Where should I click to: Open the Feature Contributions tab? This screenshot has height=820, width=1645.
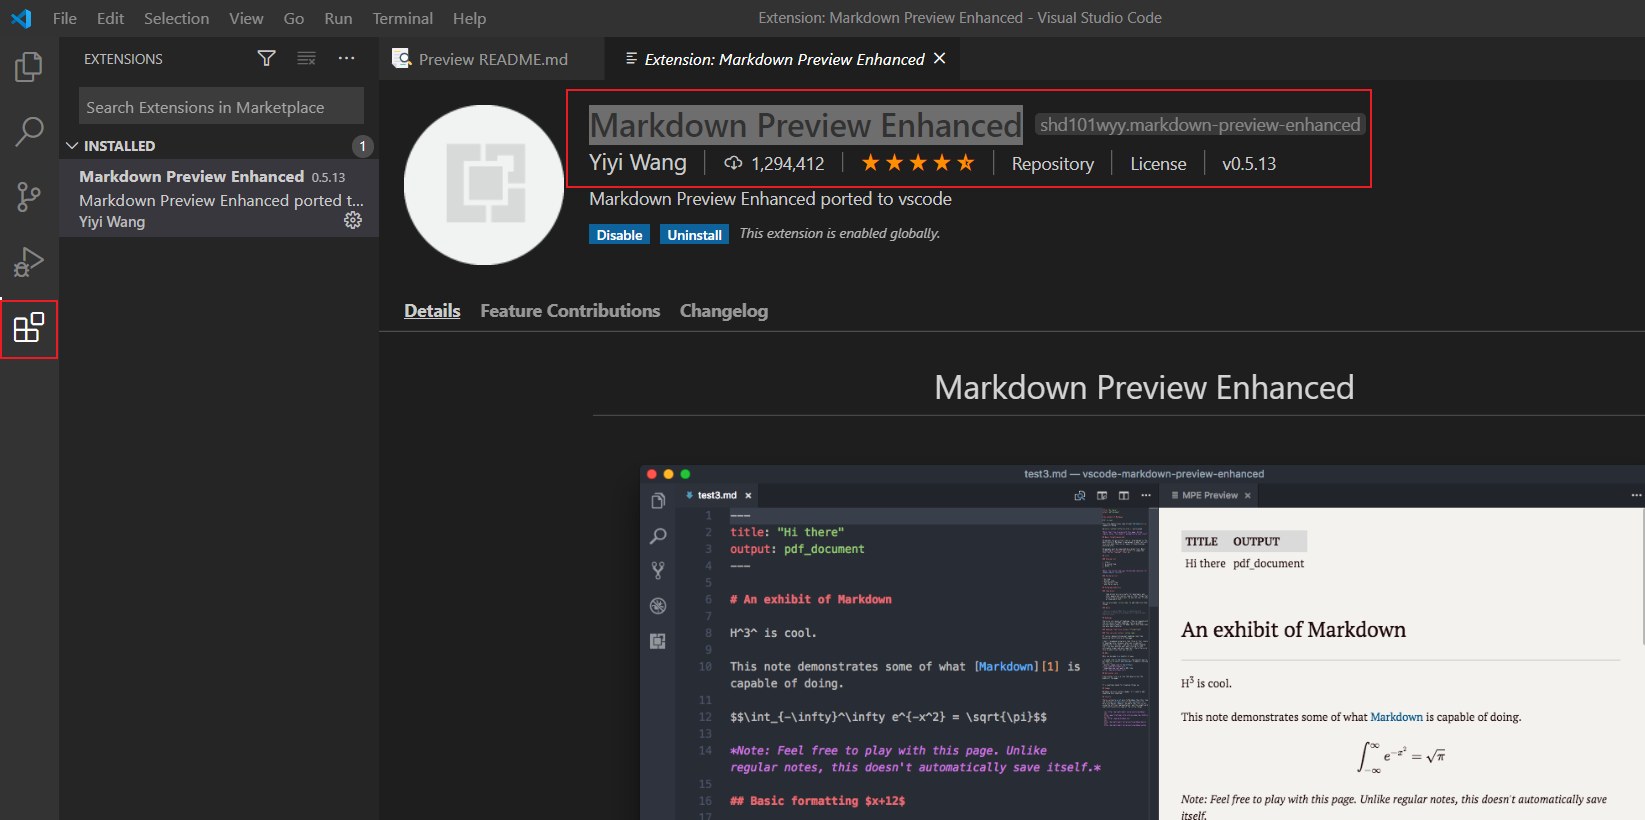coord(570,311)
